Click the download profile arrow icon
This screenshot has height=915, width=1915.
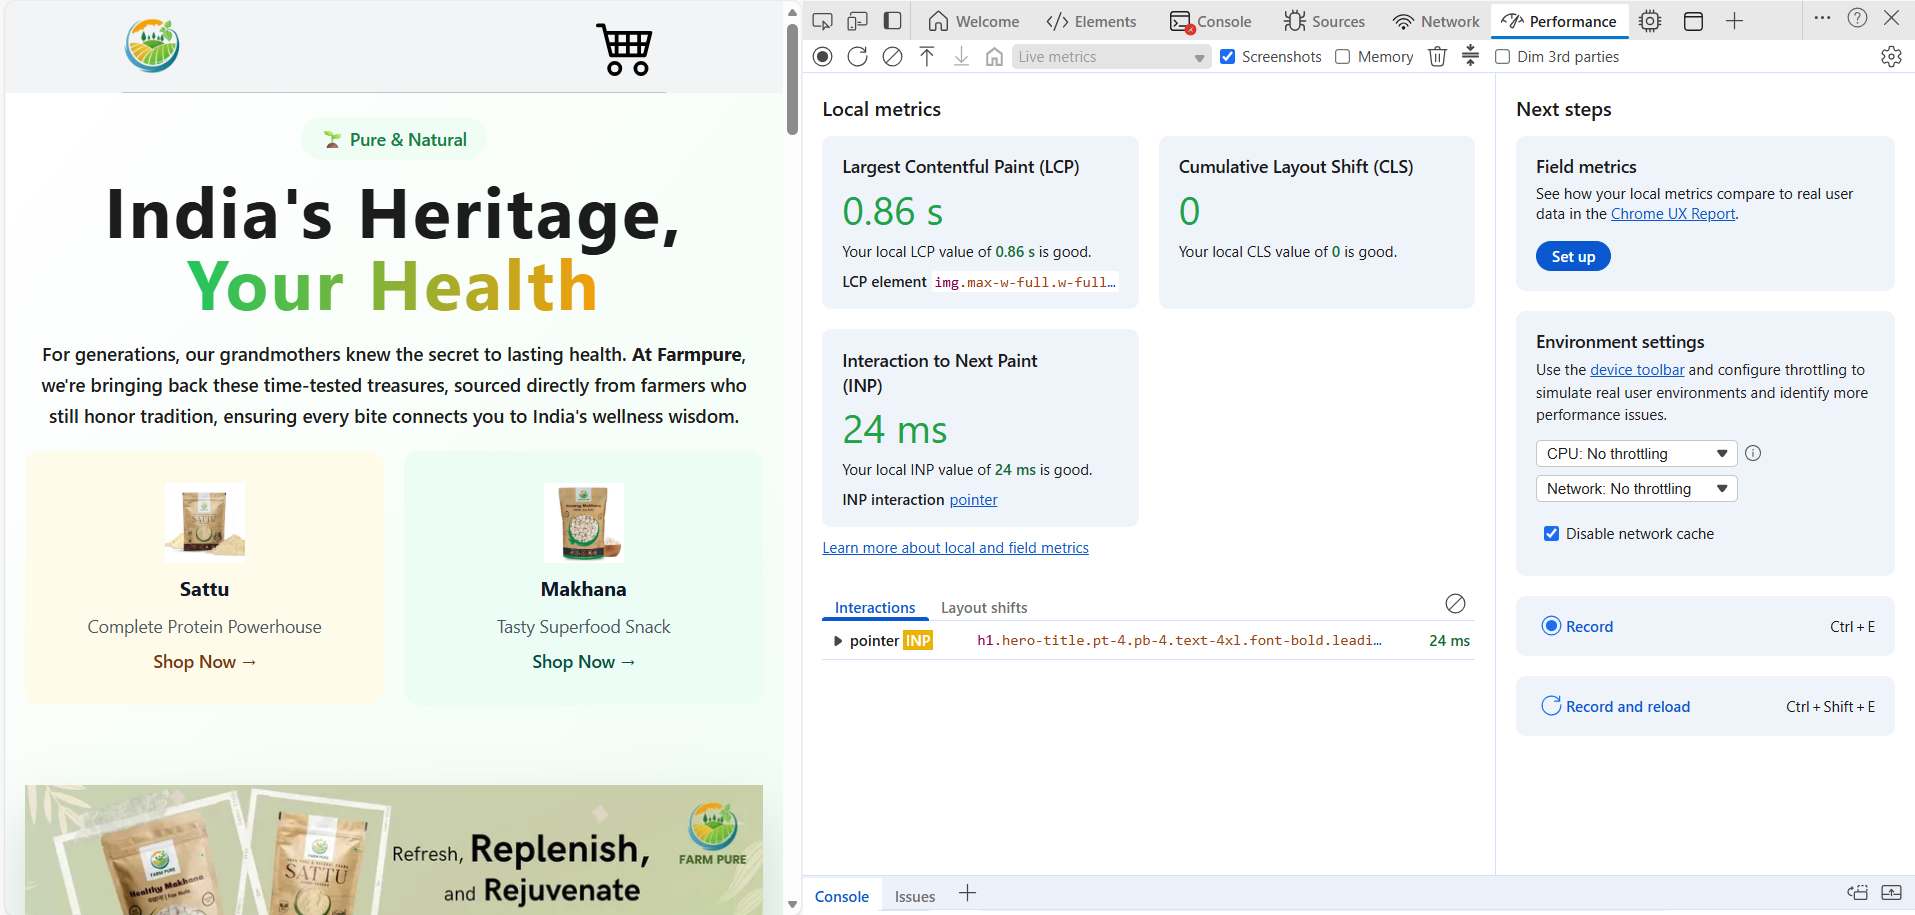[x=961, y=57]
